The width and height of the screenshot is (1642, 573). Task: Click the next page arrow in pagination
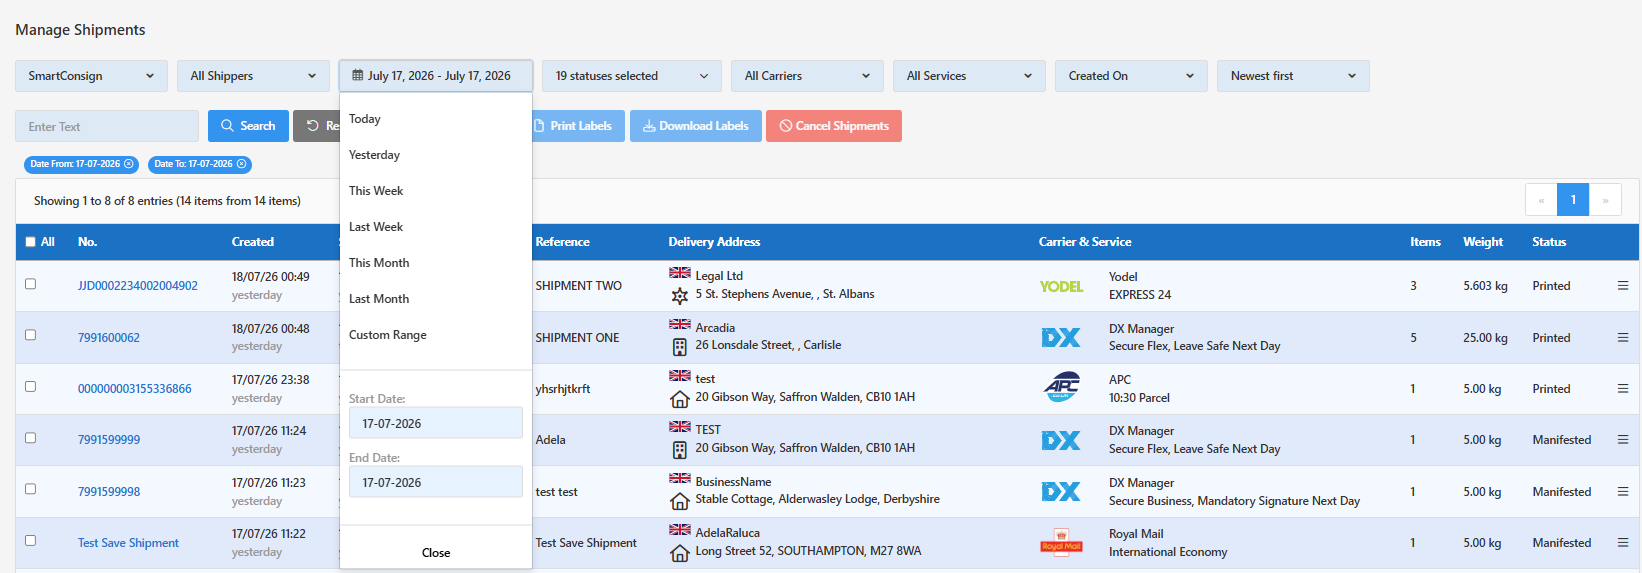coord(1605,200)
